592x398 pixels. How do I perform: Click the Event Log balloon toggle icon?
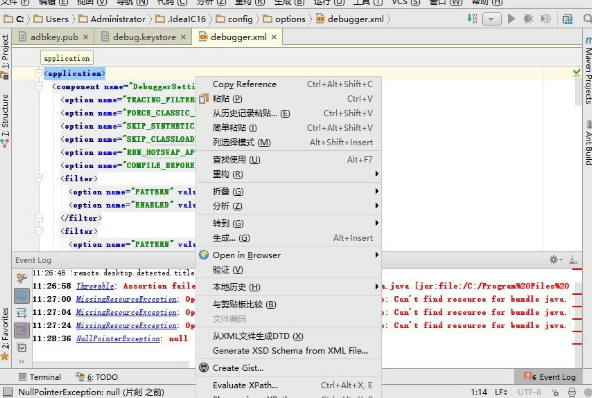pyautogui.click(x=22, y=295)
